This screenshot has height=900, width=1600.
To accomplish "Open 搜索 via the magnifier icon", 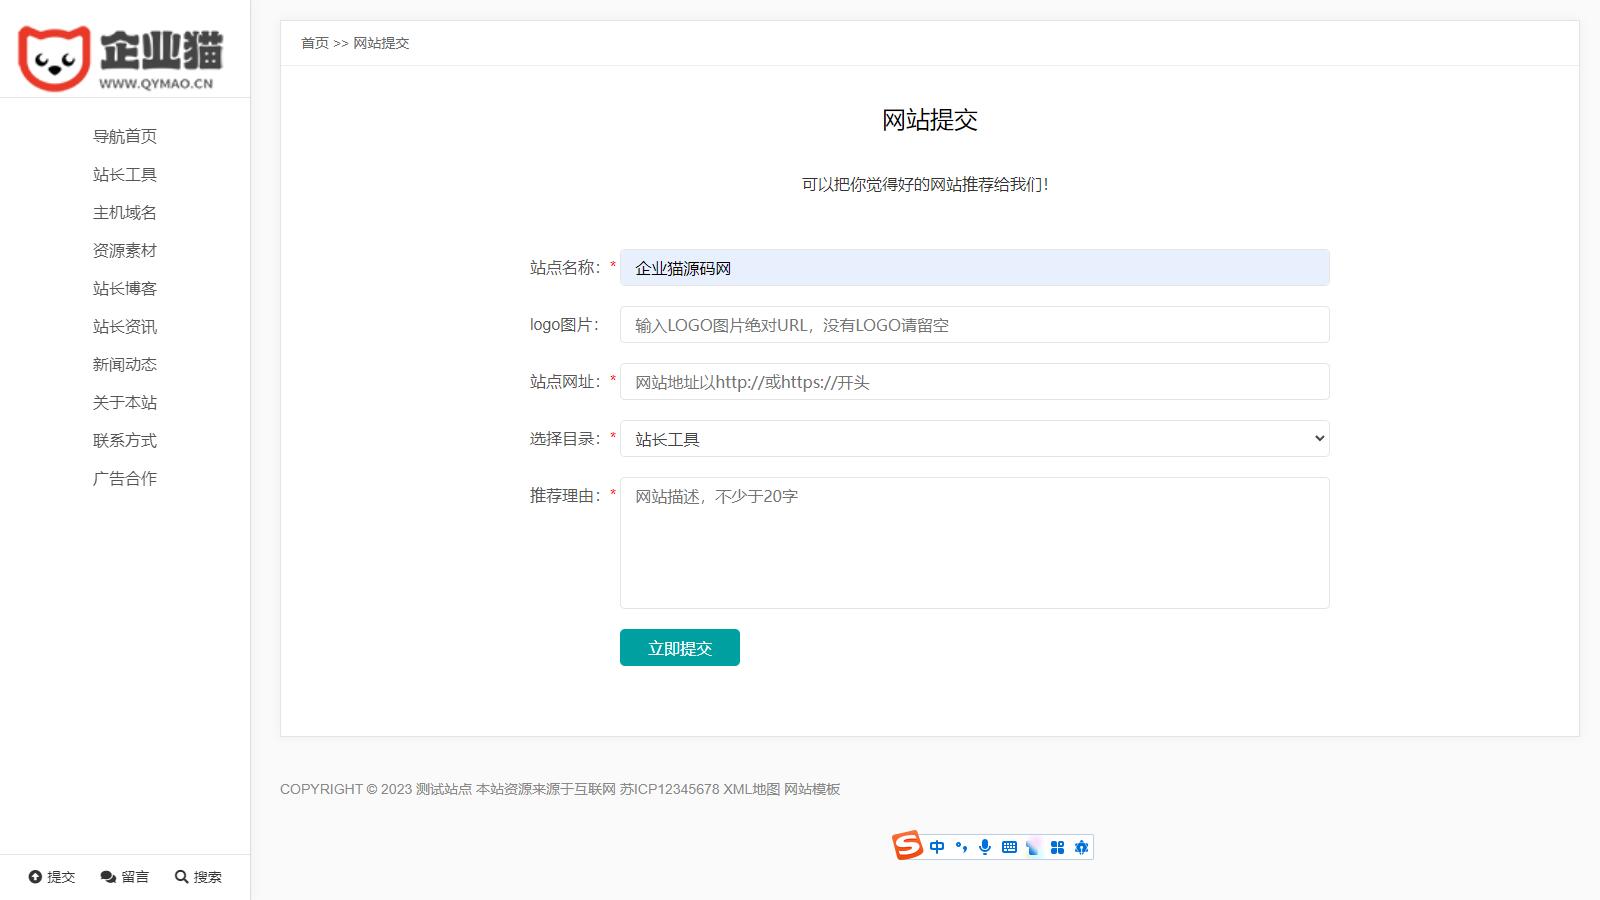I will 181,877.
